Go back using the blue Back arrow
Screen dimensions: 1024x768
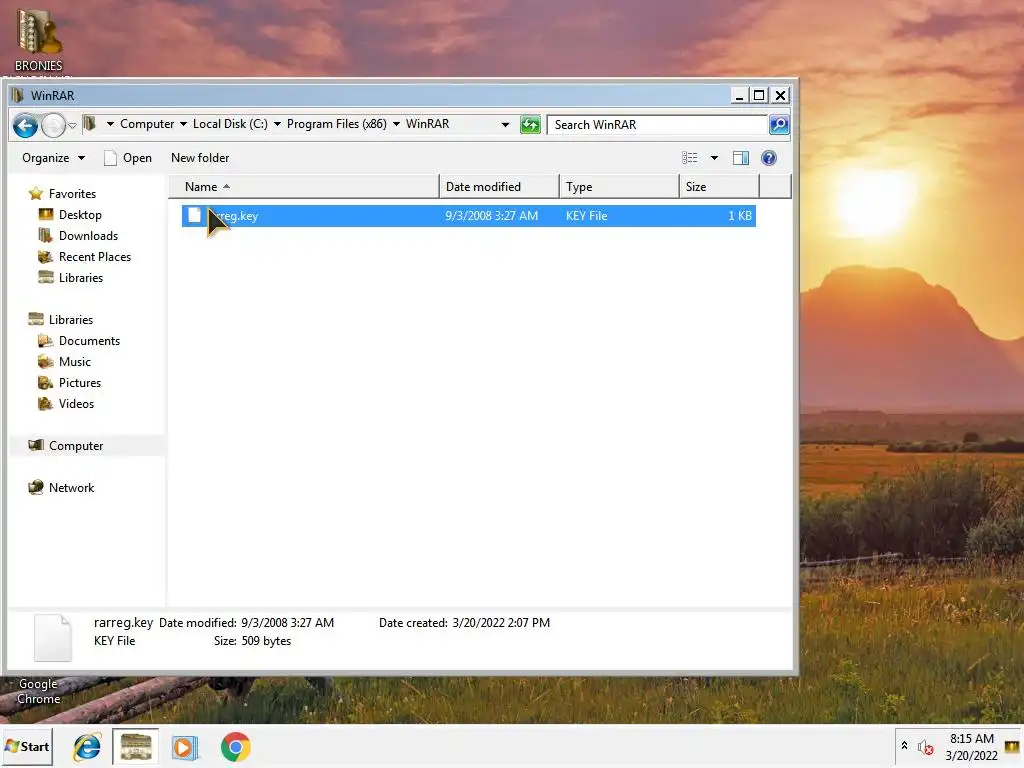pos(25,125)
